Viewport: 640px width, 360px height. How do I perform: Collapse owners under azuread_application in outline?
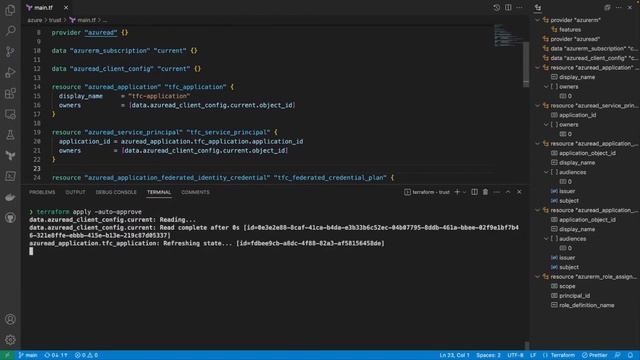[546, 87]
